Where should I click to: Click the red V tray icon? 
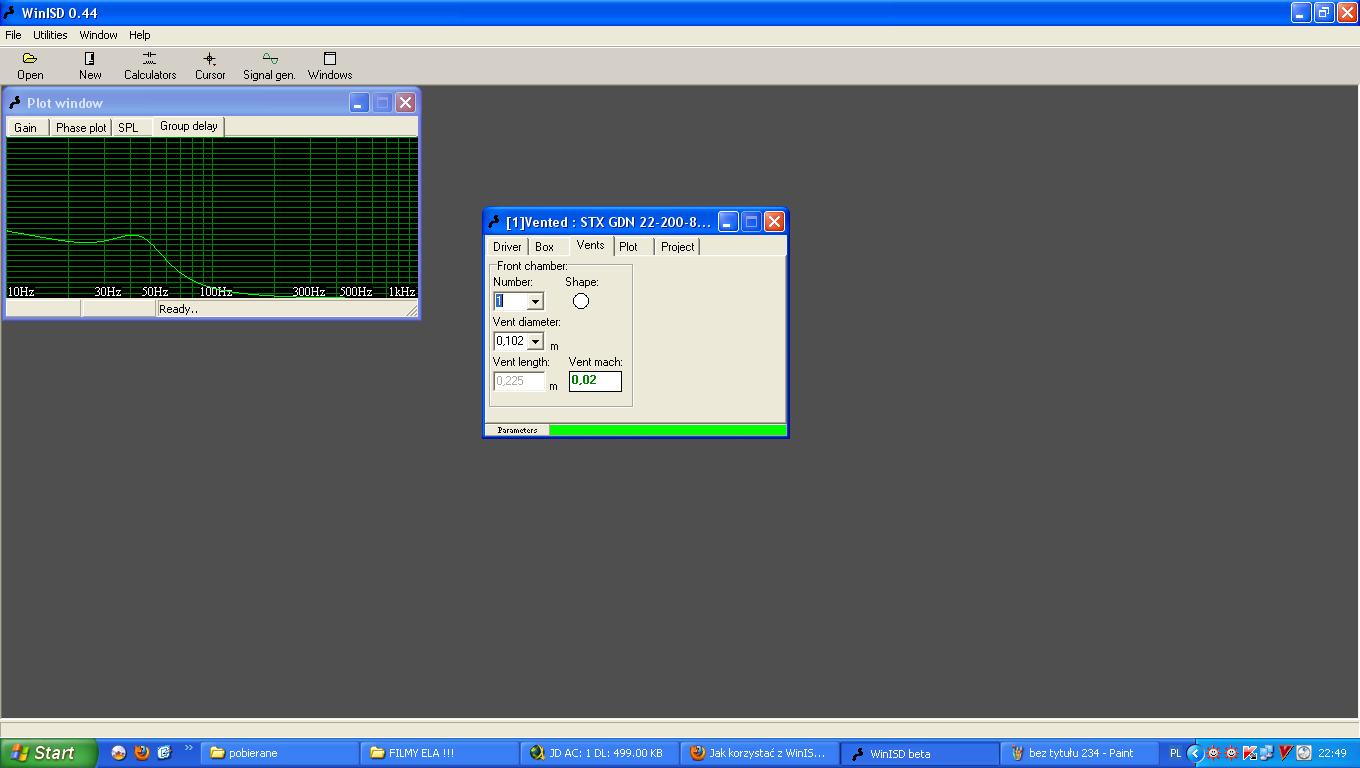tap(1286, 753)
